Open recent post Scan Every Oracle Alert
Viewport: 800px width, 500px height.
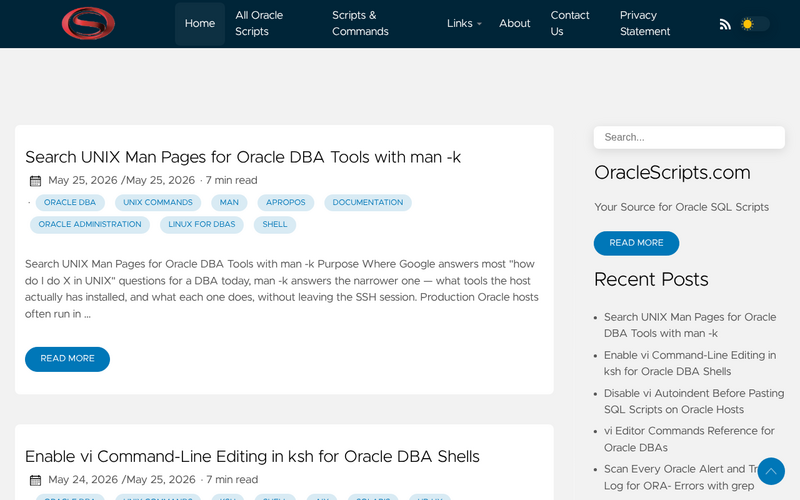coord(680,478)
